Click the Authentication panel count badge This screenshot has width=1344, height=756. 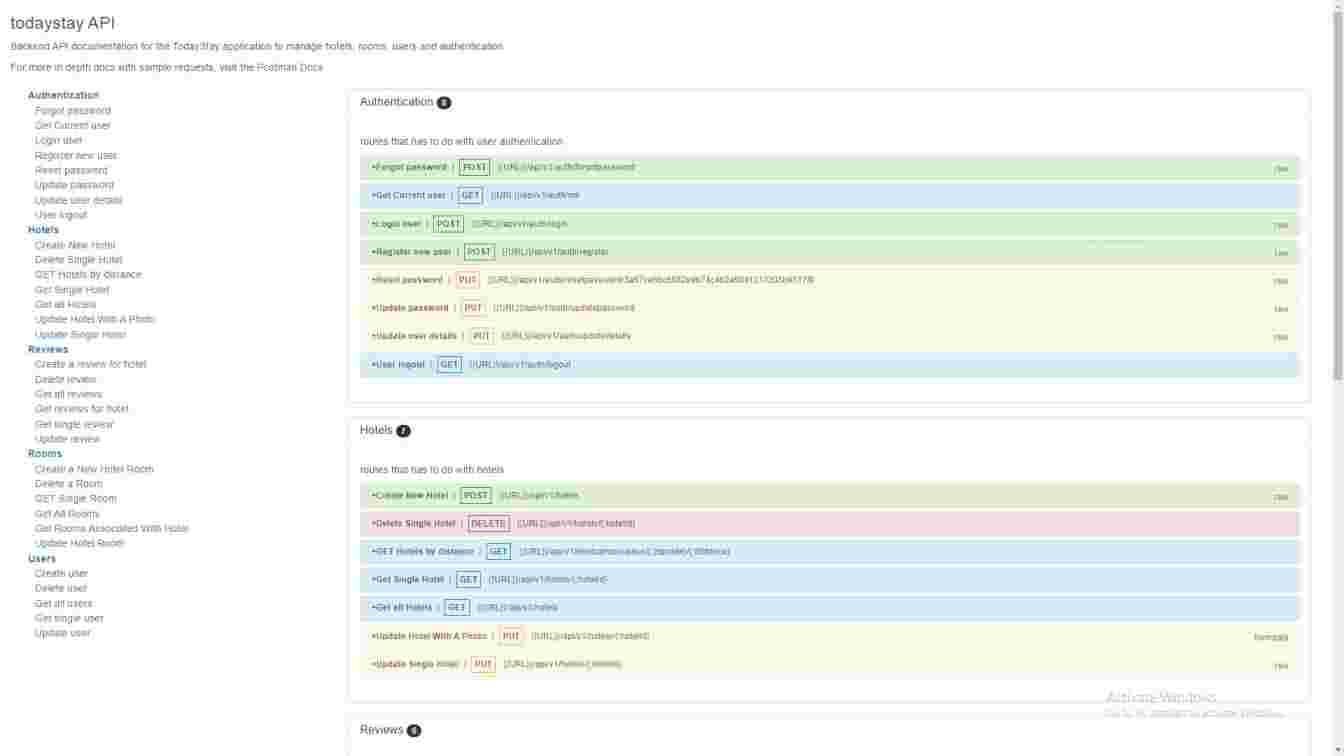pos(444,103)
